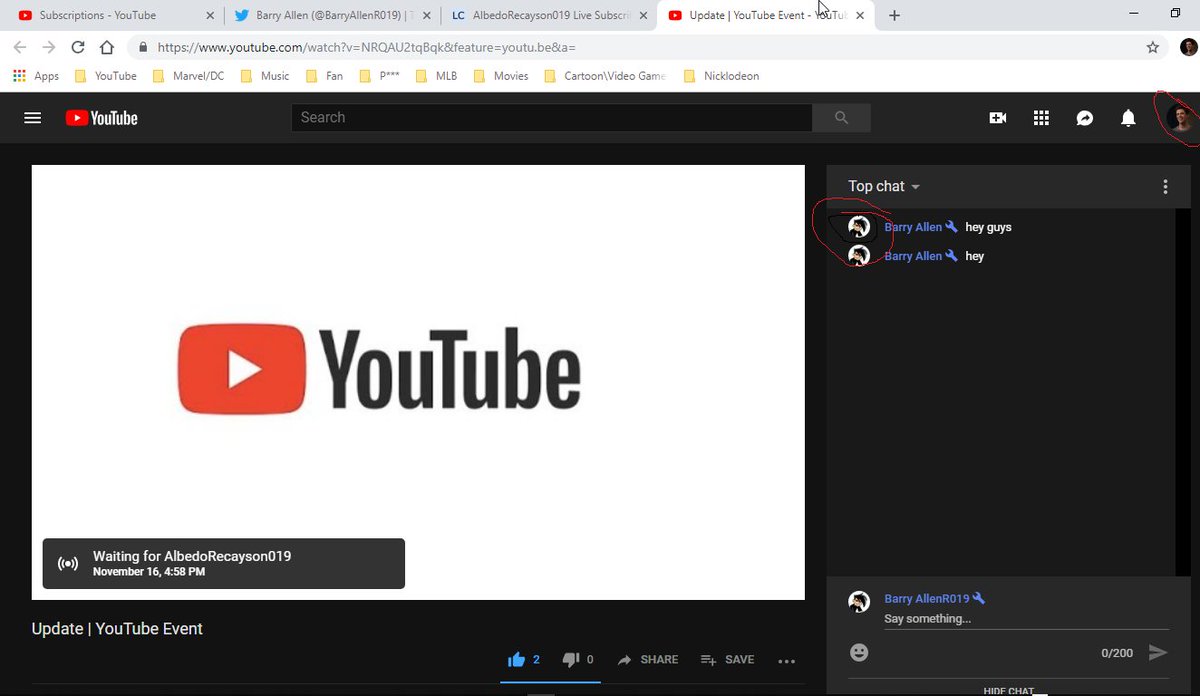Click 'Waiting for AlbedoRecayson019' banner
This screenshot has height=696, width=1200.
click(x=223, y=563)
